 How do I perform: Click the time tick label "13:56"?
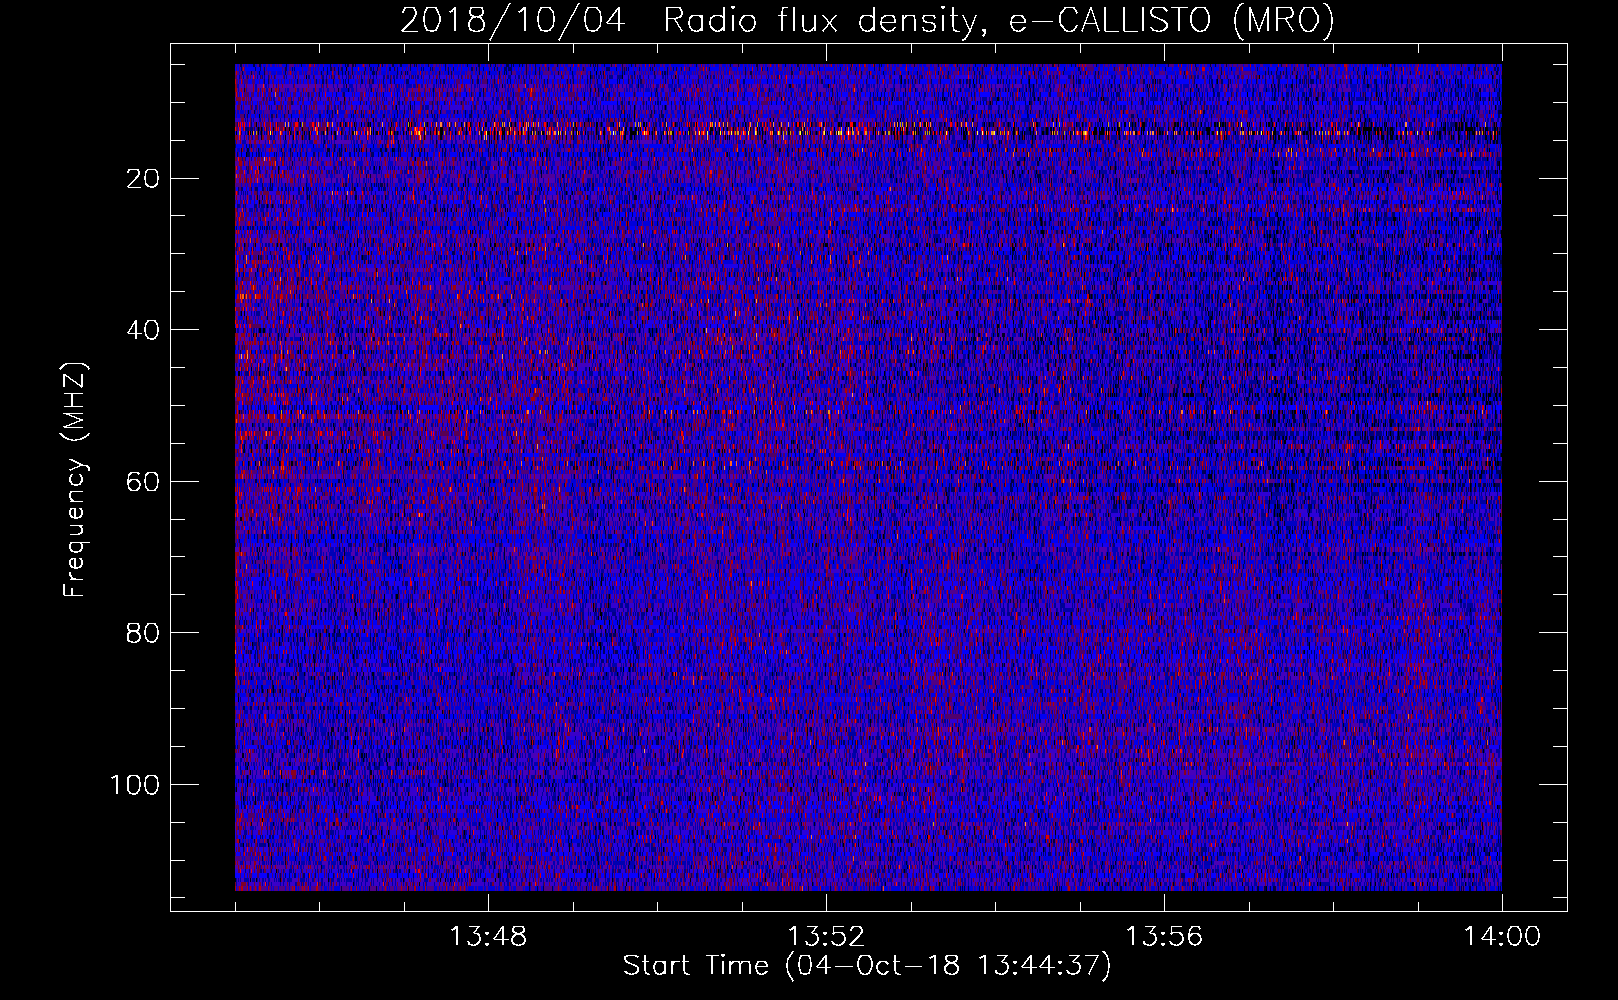tap(1164, 937)
